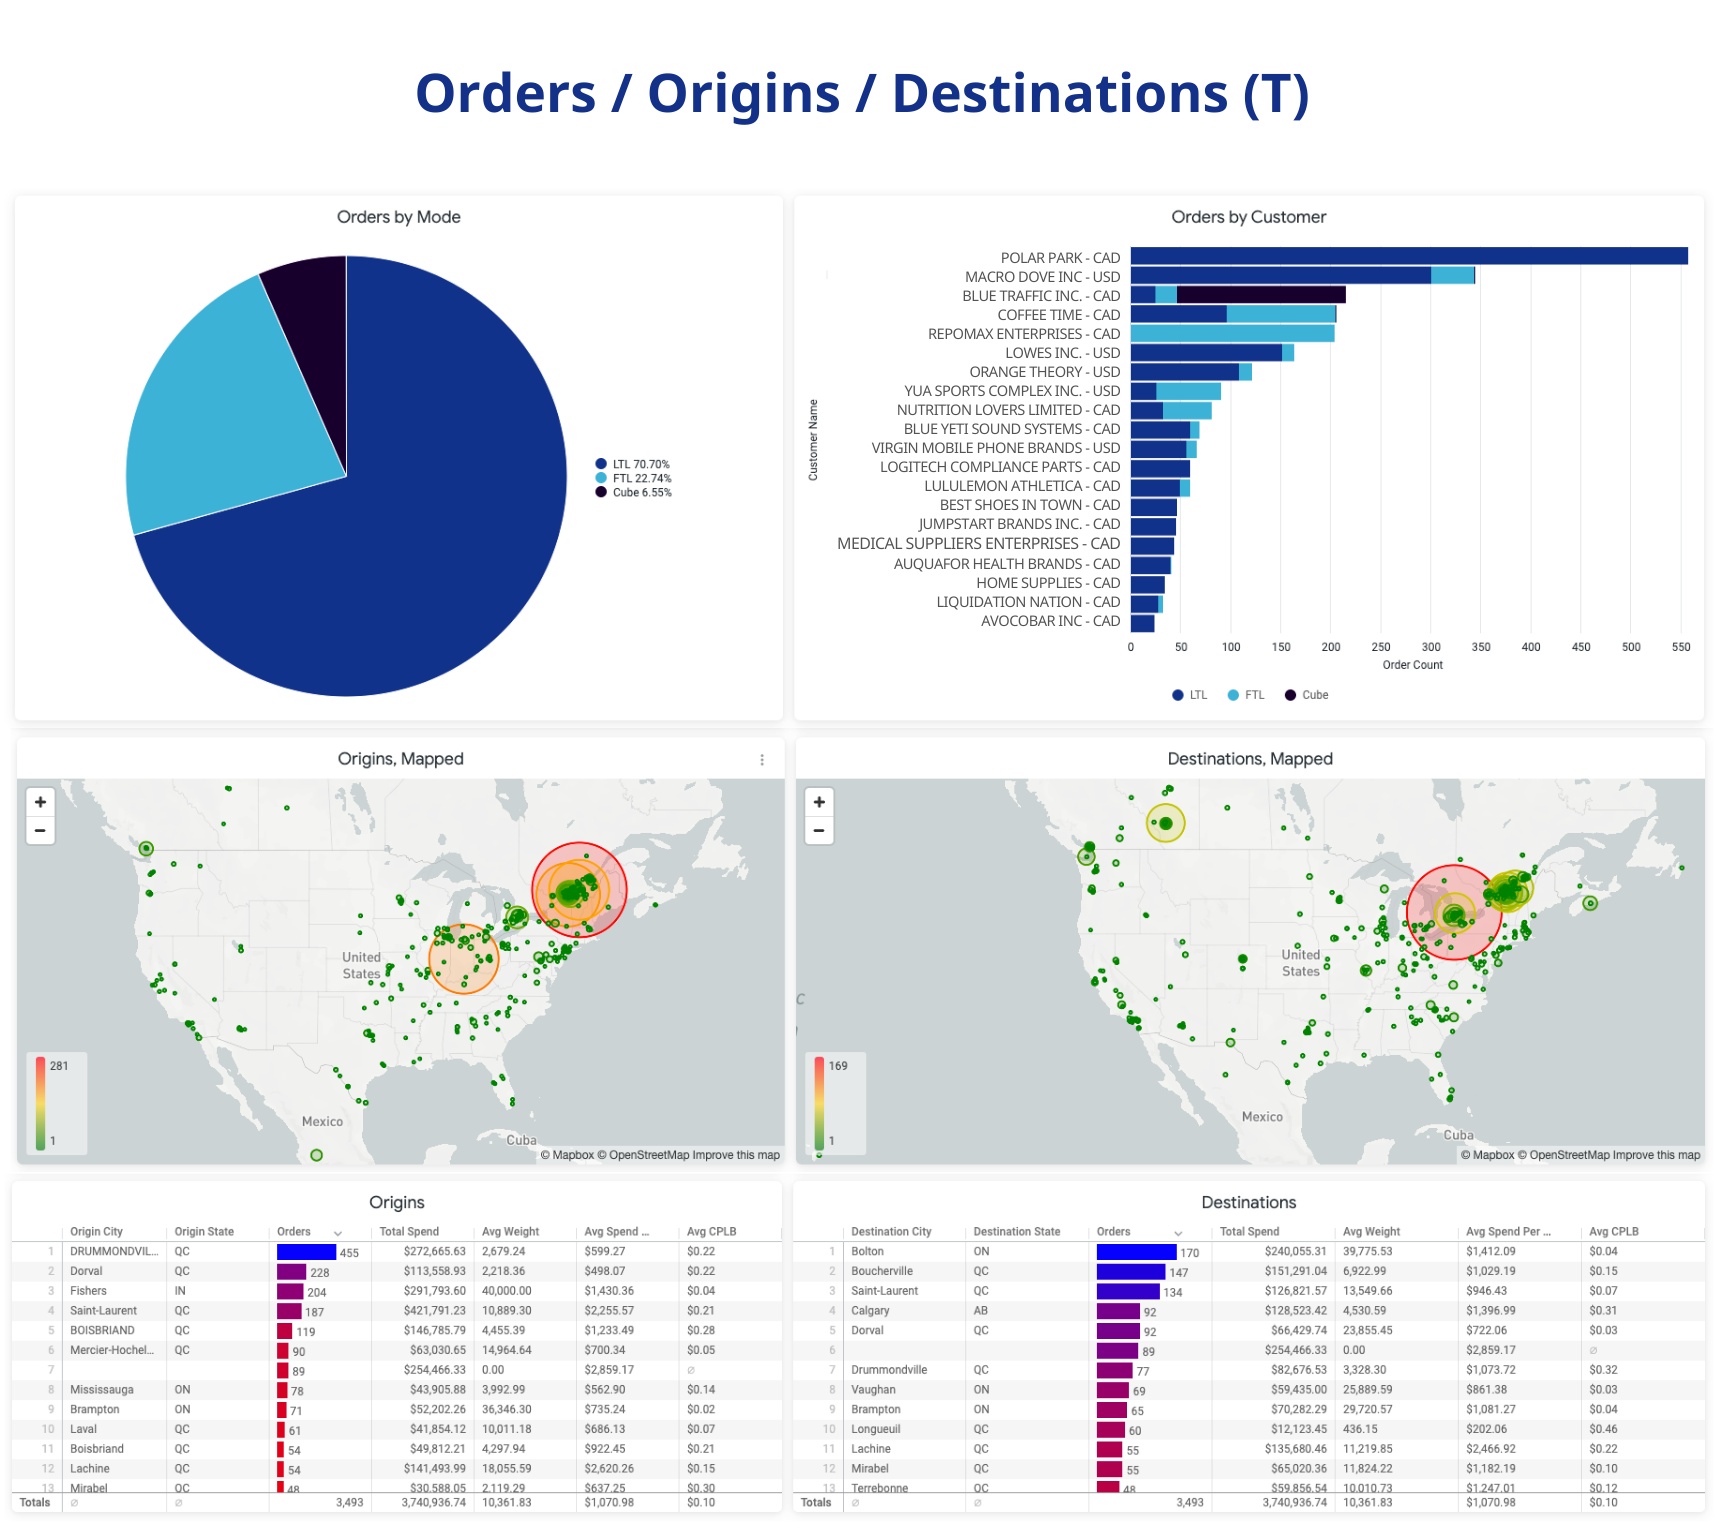Select Vaughan destination row
Screen dimensions: 1722x1538
(1249, 1390)
